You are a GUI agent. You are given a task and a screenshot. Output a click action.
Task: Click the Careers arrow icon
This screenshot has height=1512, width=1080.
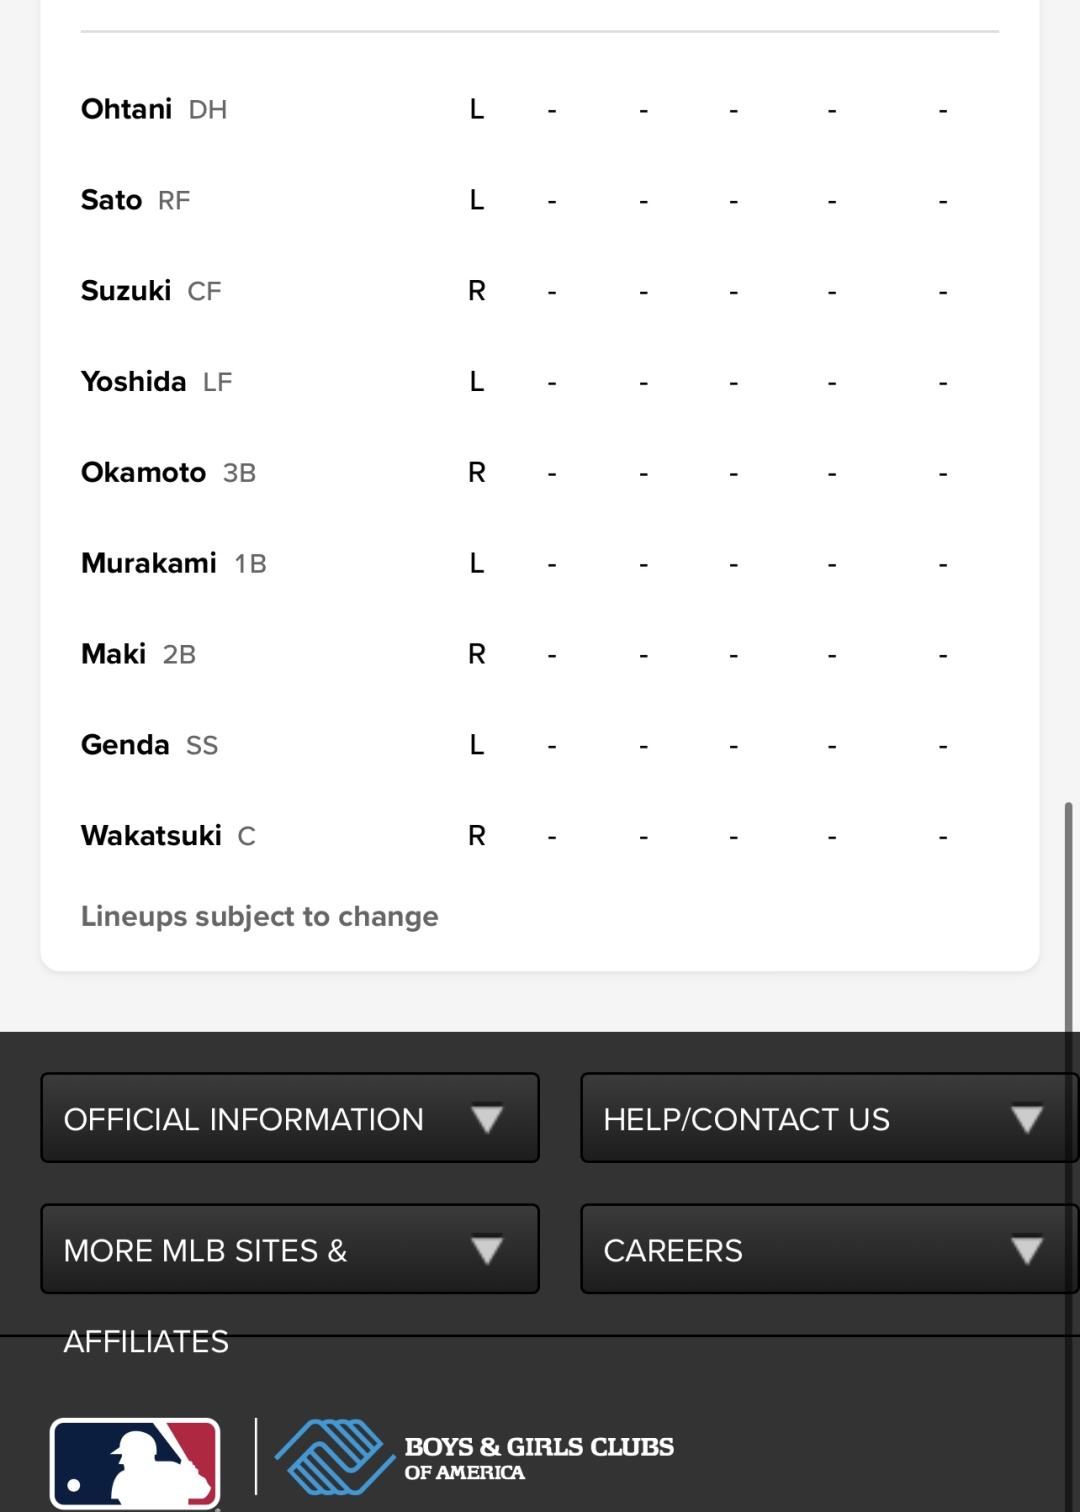pyautogui.click(x=1027, y=1250)
